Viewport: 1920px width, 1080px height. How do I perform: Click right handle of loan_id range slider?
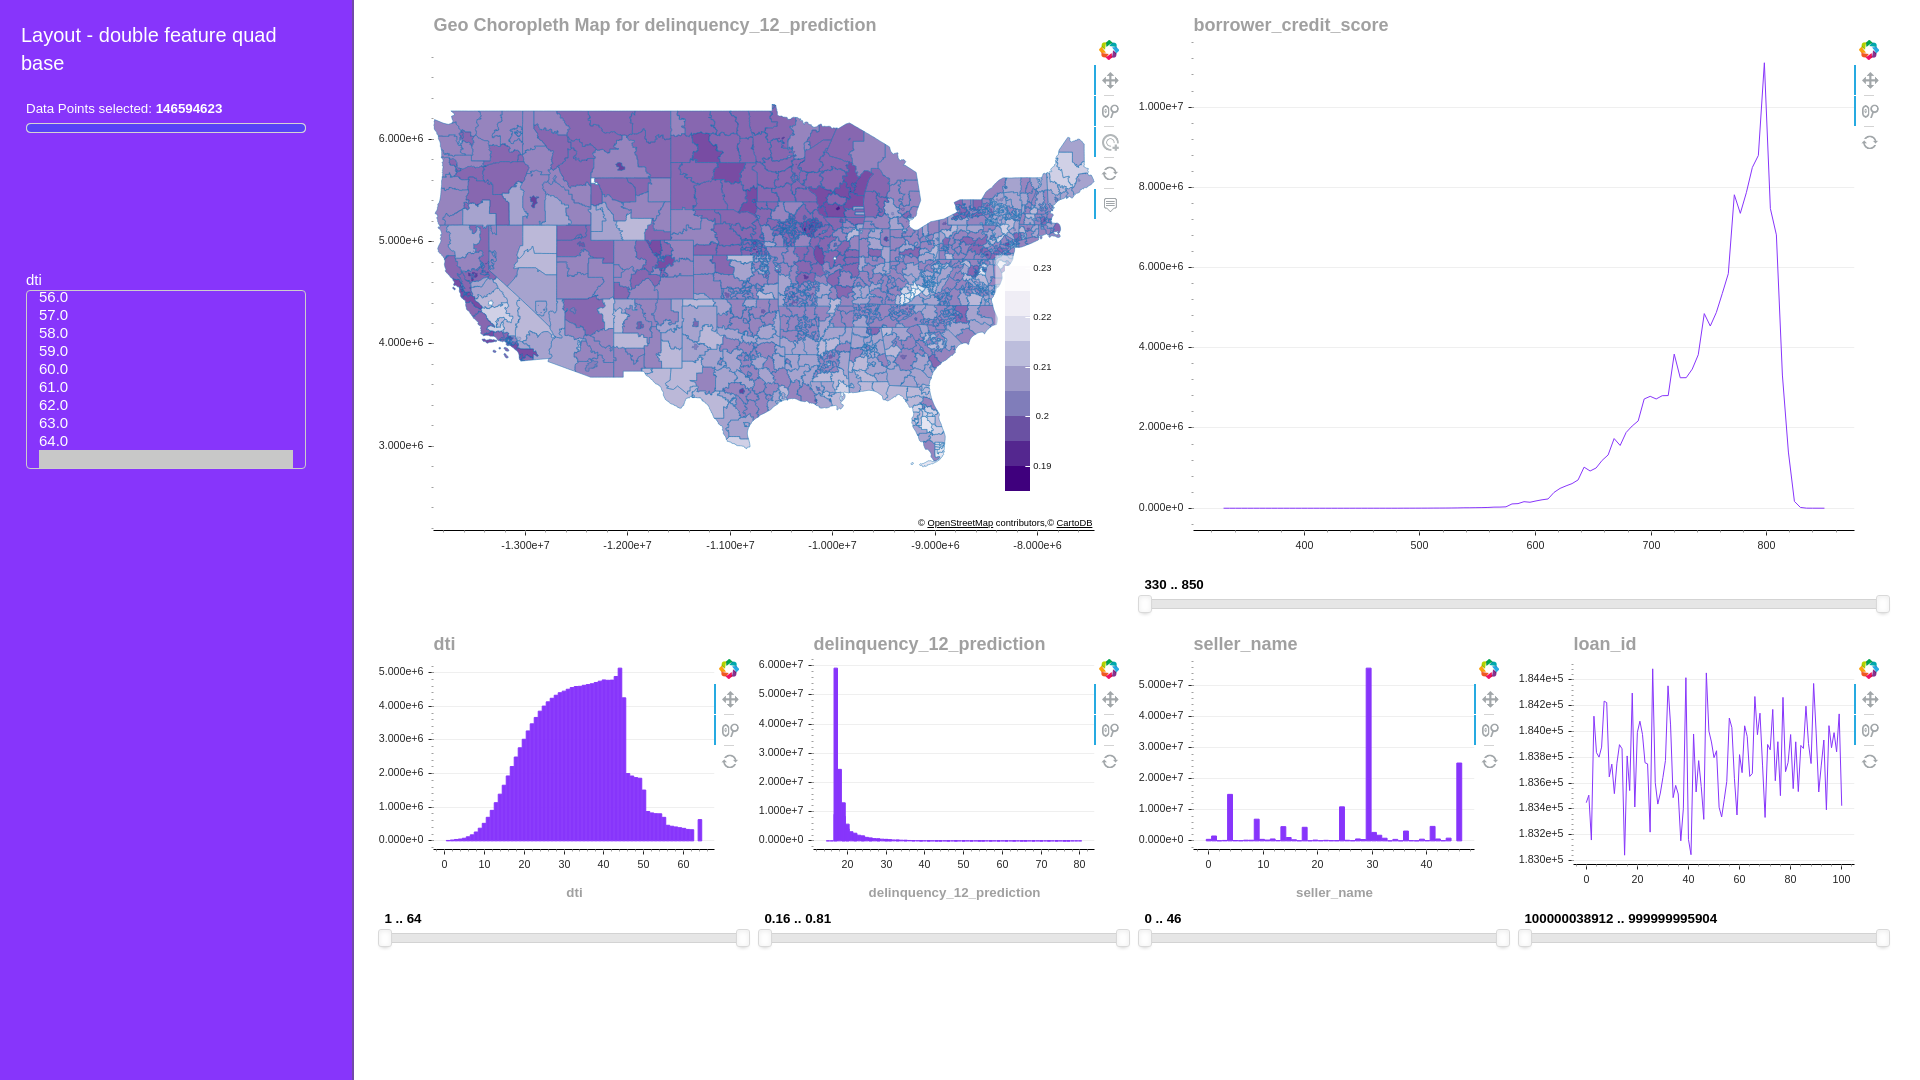pos(1883,938)
